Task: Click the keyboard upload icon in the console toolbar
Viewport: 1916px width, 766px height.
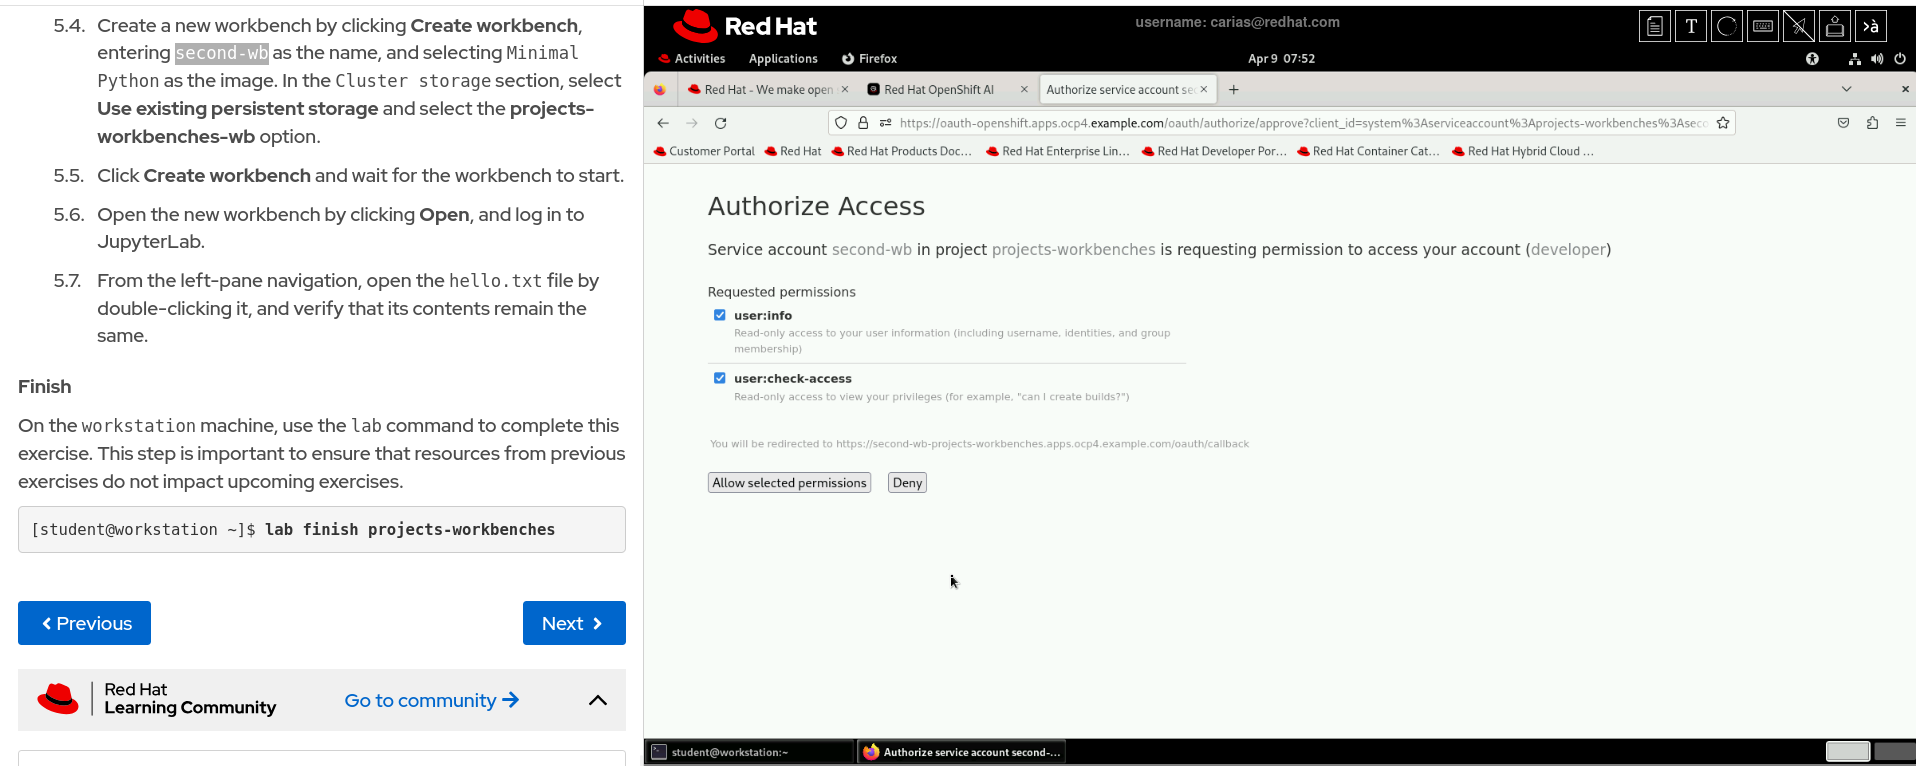Action: click(x=1835, y=26)
